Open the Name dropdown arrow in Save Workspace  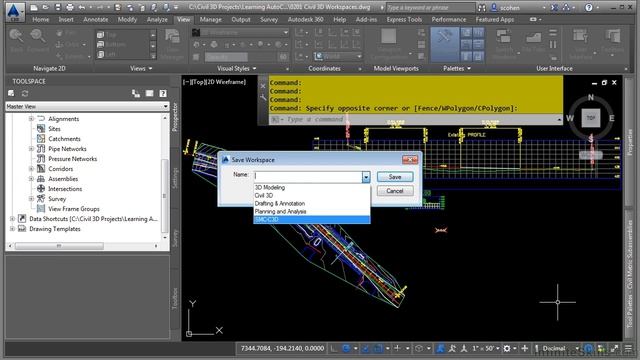tap(366, 177)
